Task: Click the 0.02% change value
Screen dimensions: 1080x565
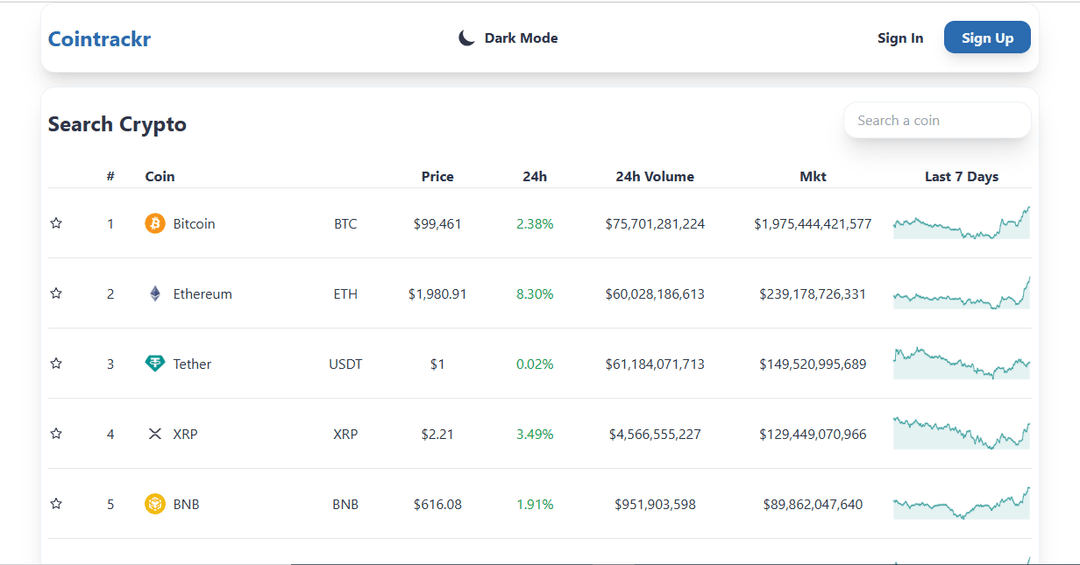Action: point(534,364)
